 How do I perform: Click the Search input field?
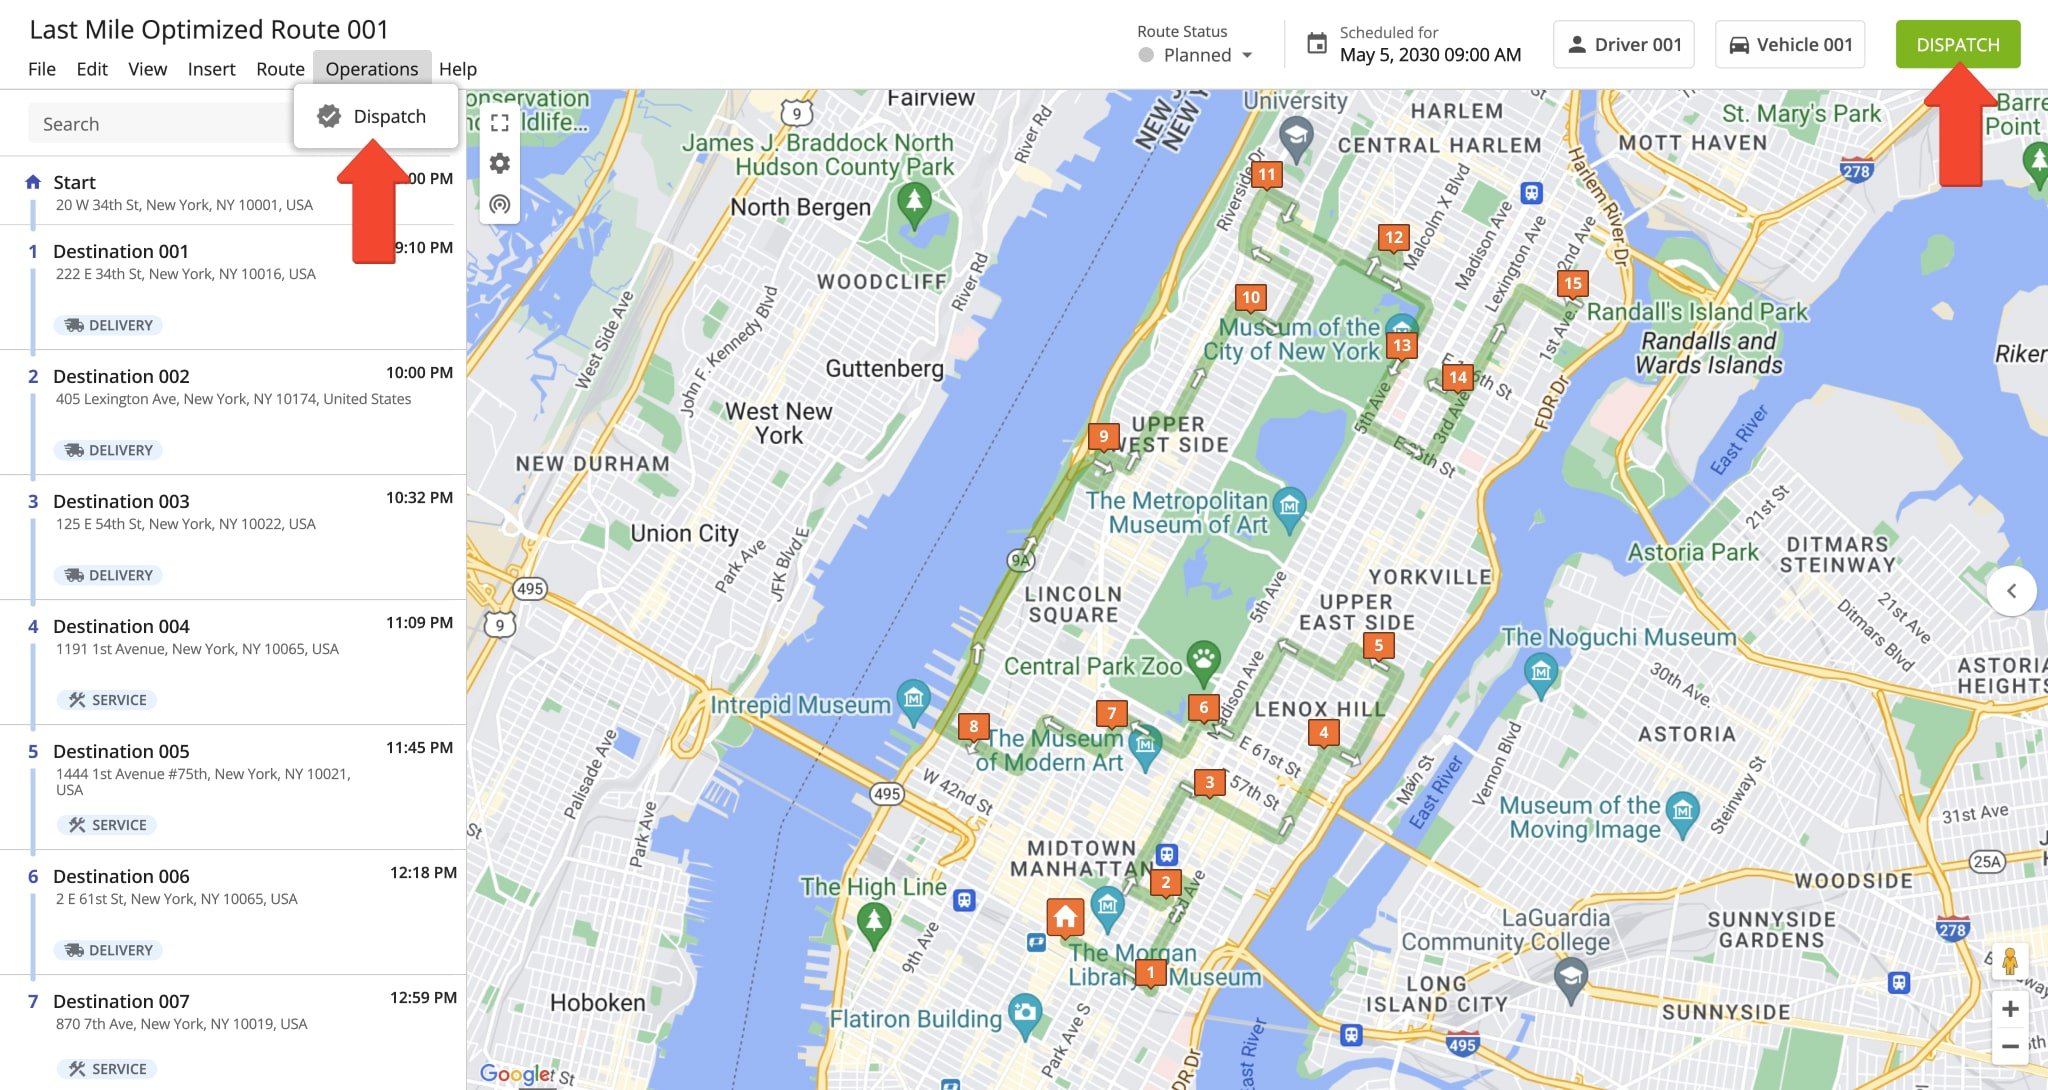(163, 123)
